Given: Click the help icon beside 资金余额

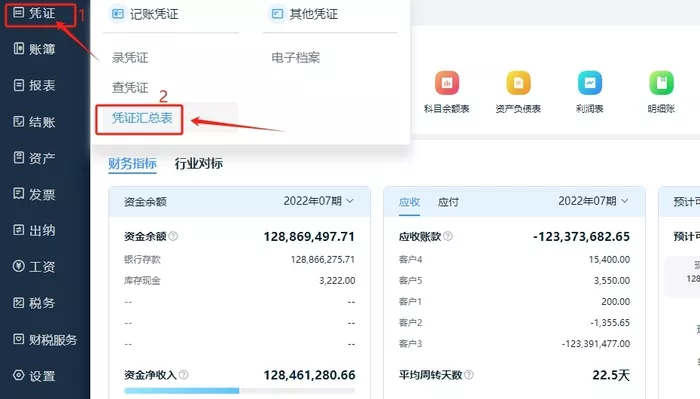Looking at the screenshot, I should pyautogui.click(x=173, y=236).
